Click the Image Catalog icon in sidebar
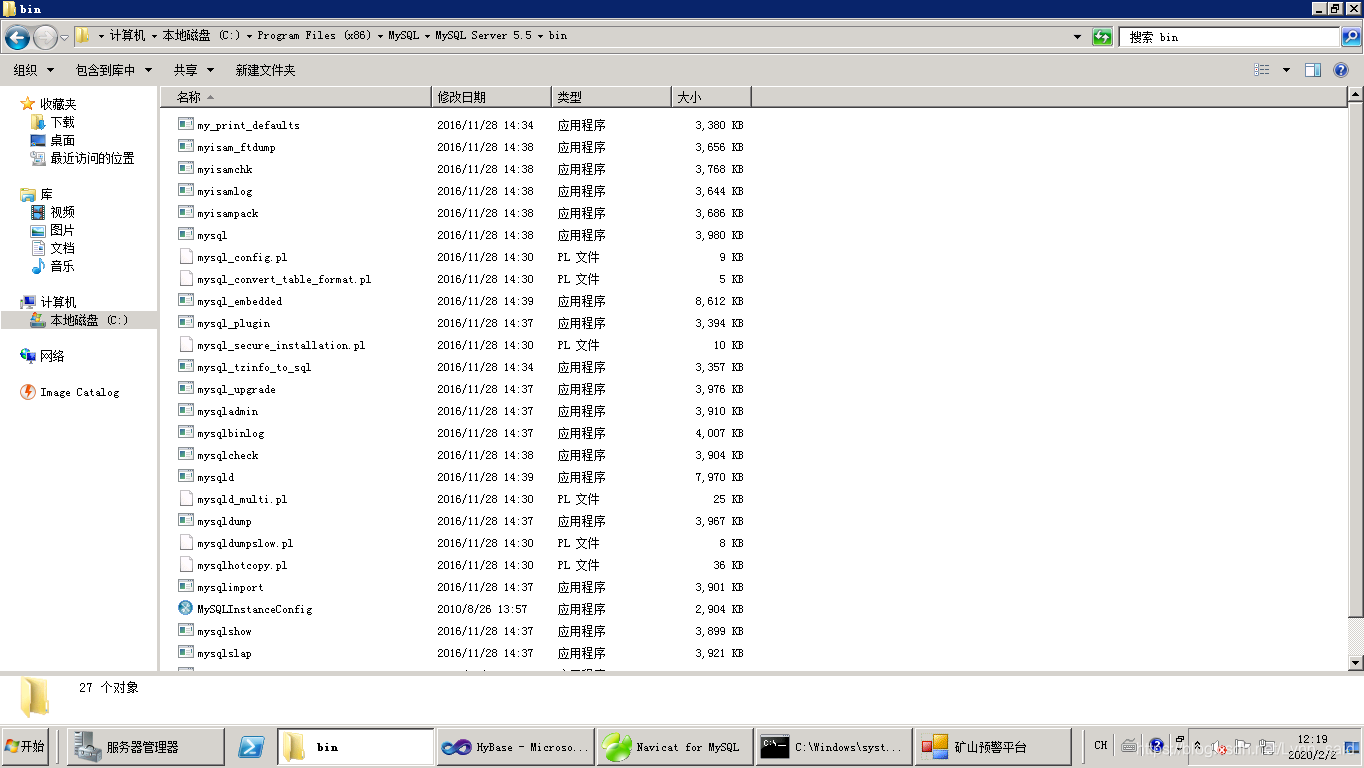 [28, 392]
